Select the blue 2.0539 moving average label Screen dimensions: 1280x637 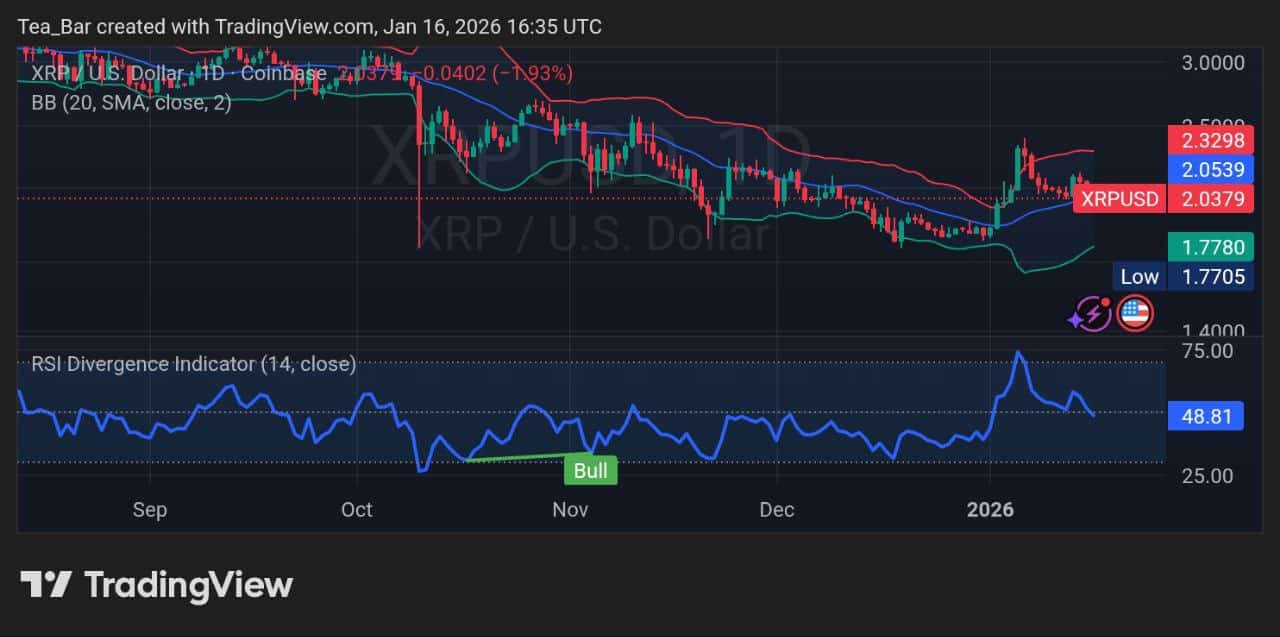[x=1211, y=170]
